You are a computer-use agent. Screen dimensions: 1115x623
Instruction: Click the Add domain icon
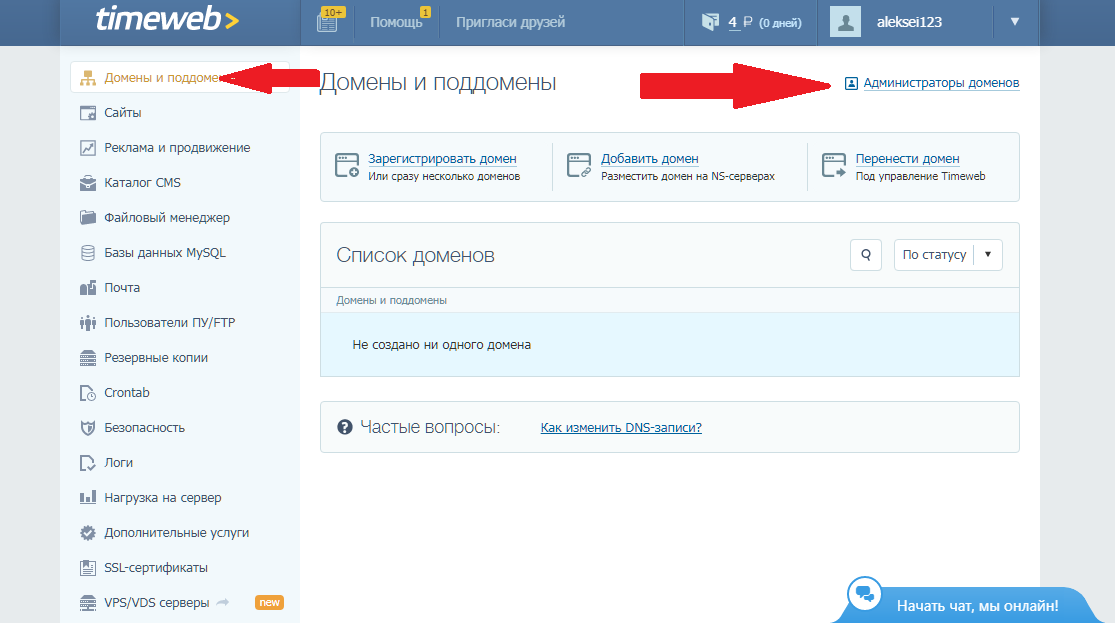click(580, 165)
